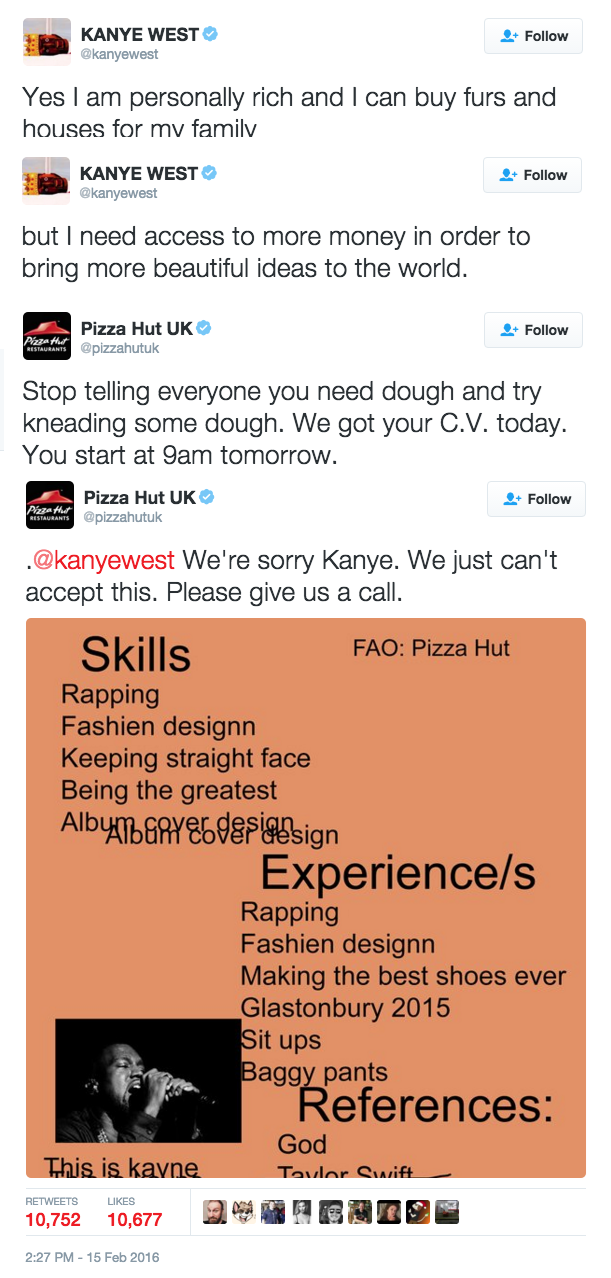Hit Follow on the last Pizza Hut UK tweet
Viewport: 611px width, 1278px height.
pos(536,499)
